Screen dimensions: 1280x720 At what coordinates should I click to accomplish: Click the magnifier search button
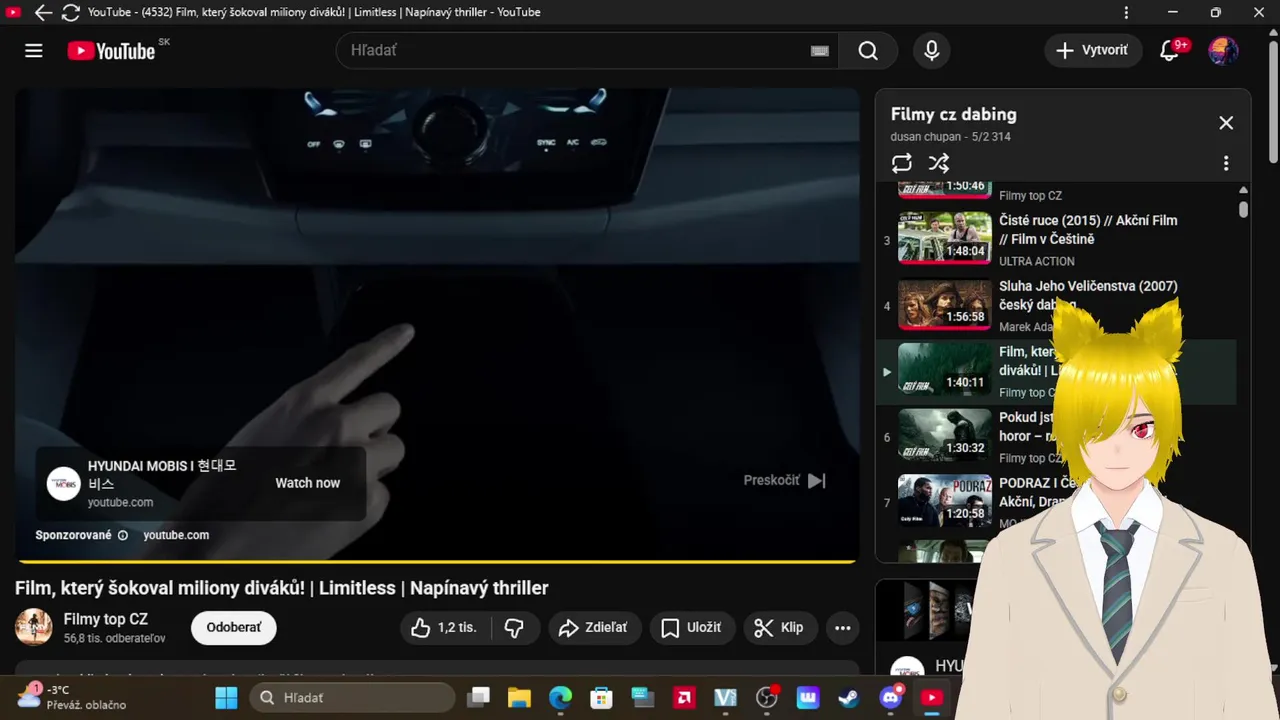tap(868, 51)
